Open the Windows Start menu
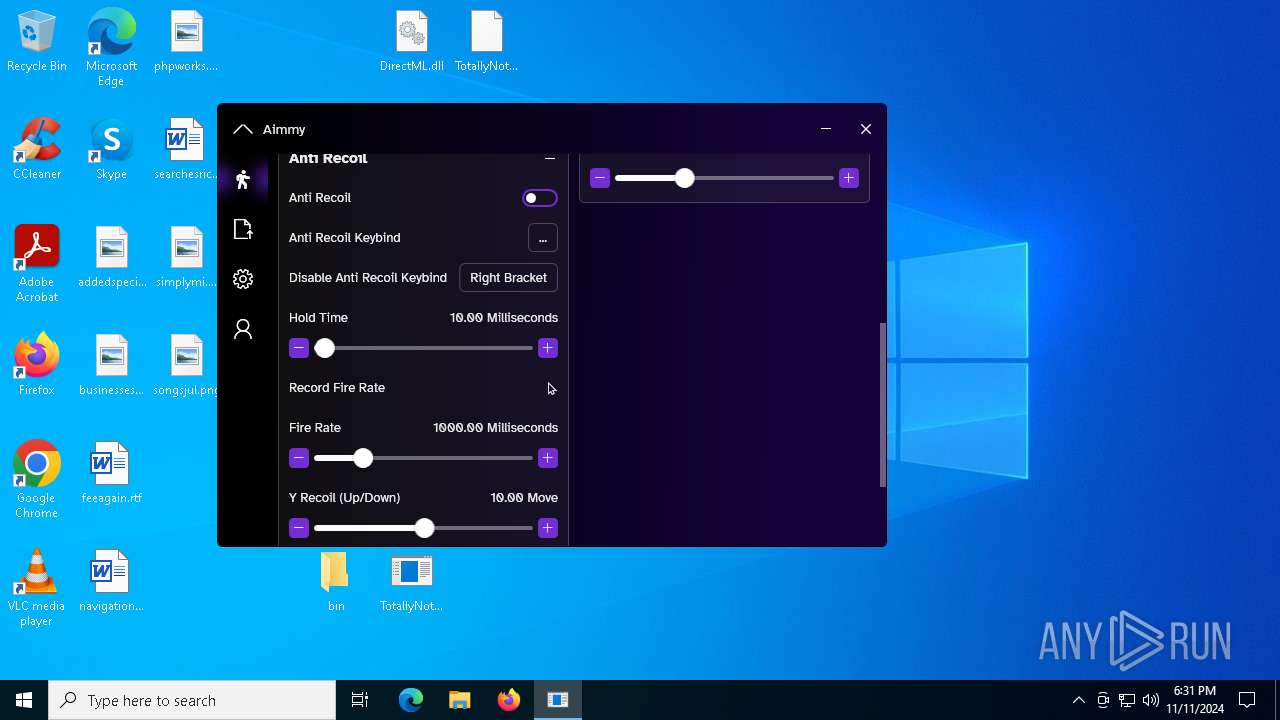The height and width of the screenshot is (720, 1280). 24,700
